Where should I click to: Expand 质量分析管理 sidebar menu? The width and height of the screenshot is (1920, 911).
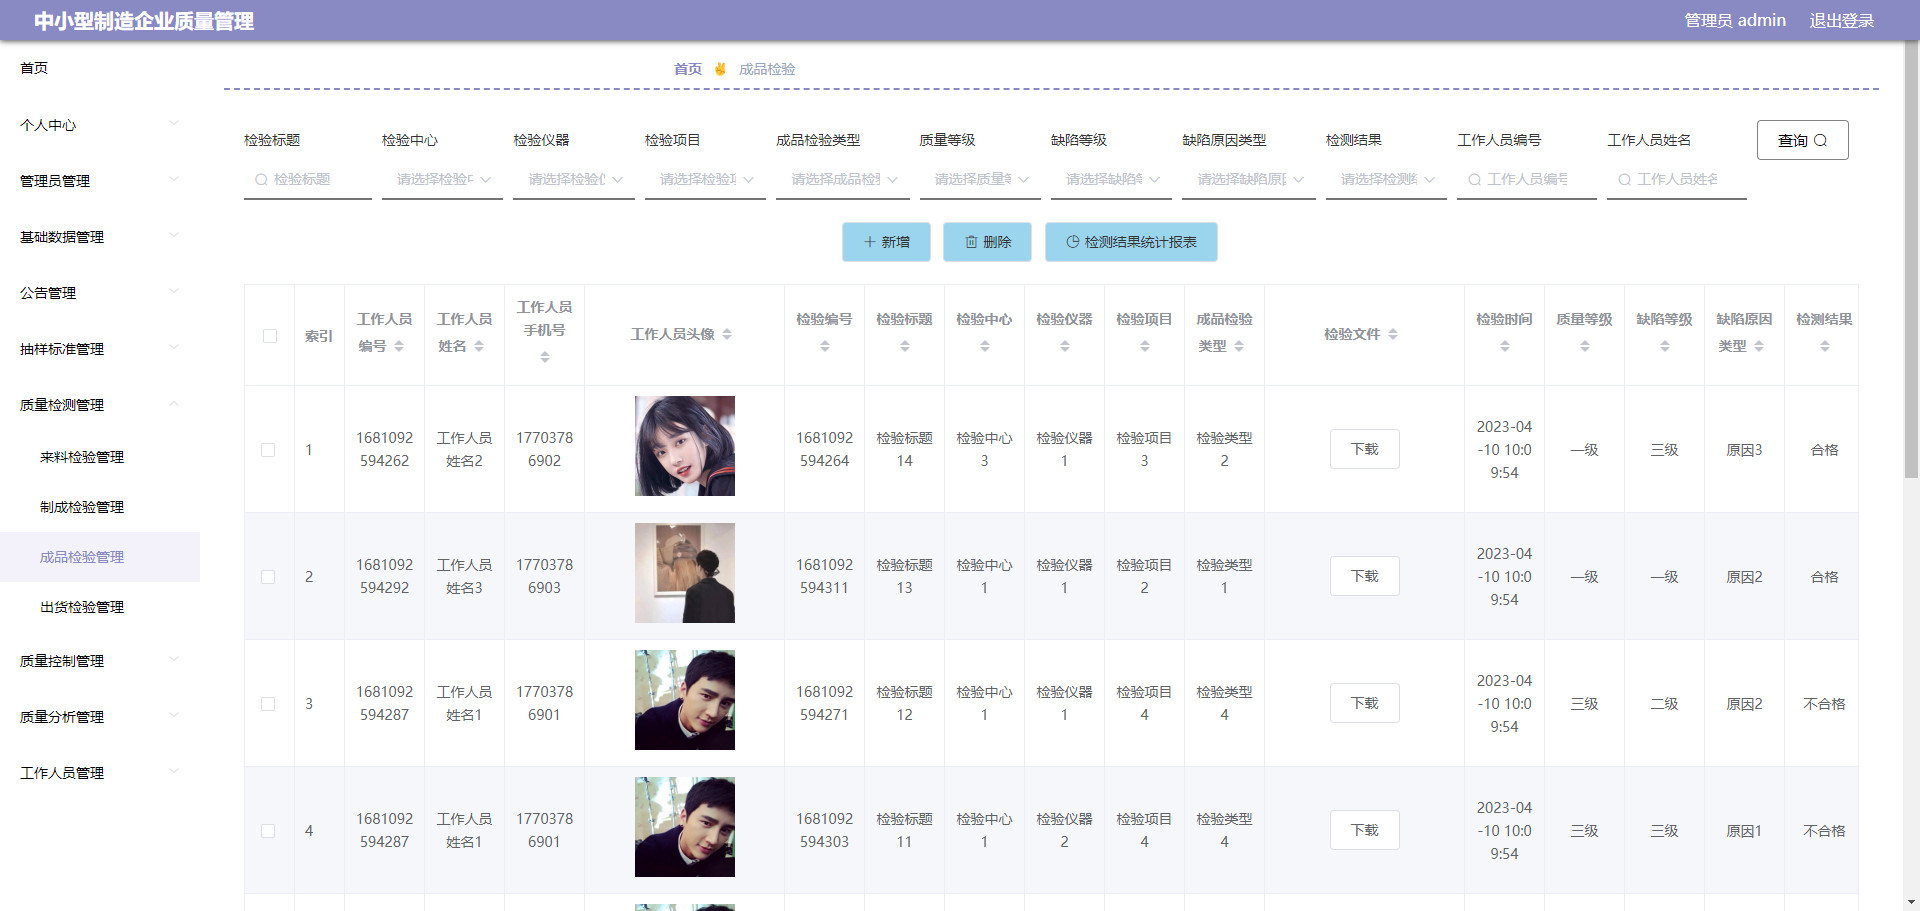click(x=100, y=717)
